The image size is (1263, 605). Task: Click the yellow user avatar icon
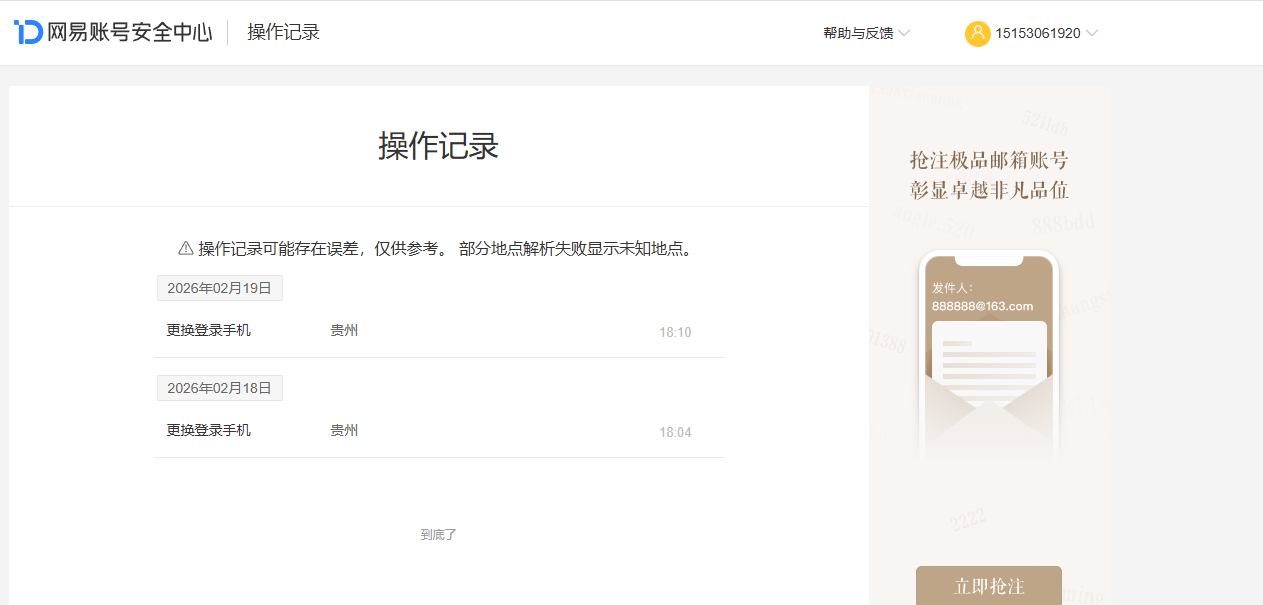(977, 33)
